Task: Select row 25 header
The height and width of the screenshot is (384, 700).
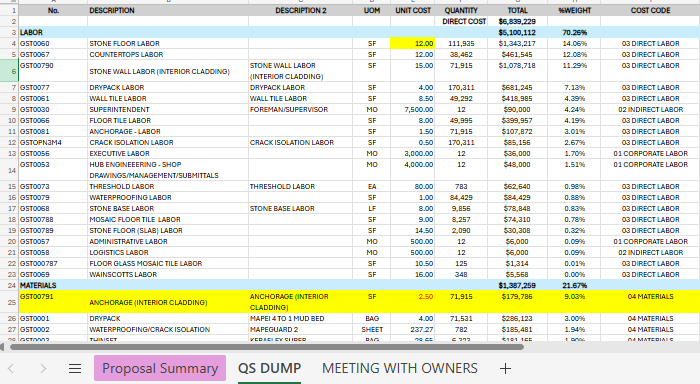Action: tap(9, 302)
